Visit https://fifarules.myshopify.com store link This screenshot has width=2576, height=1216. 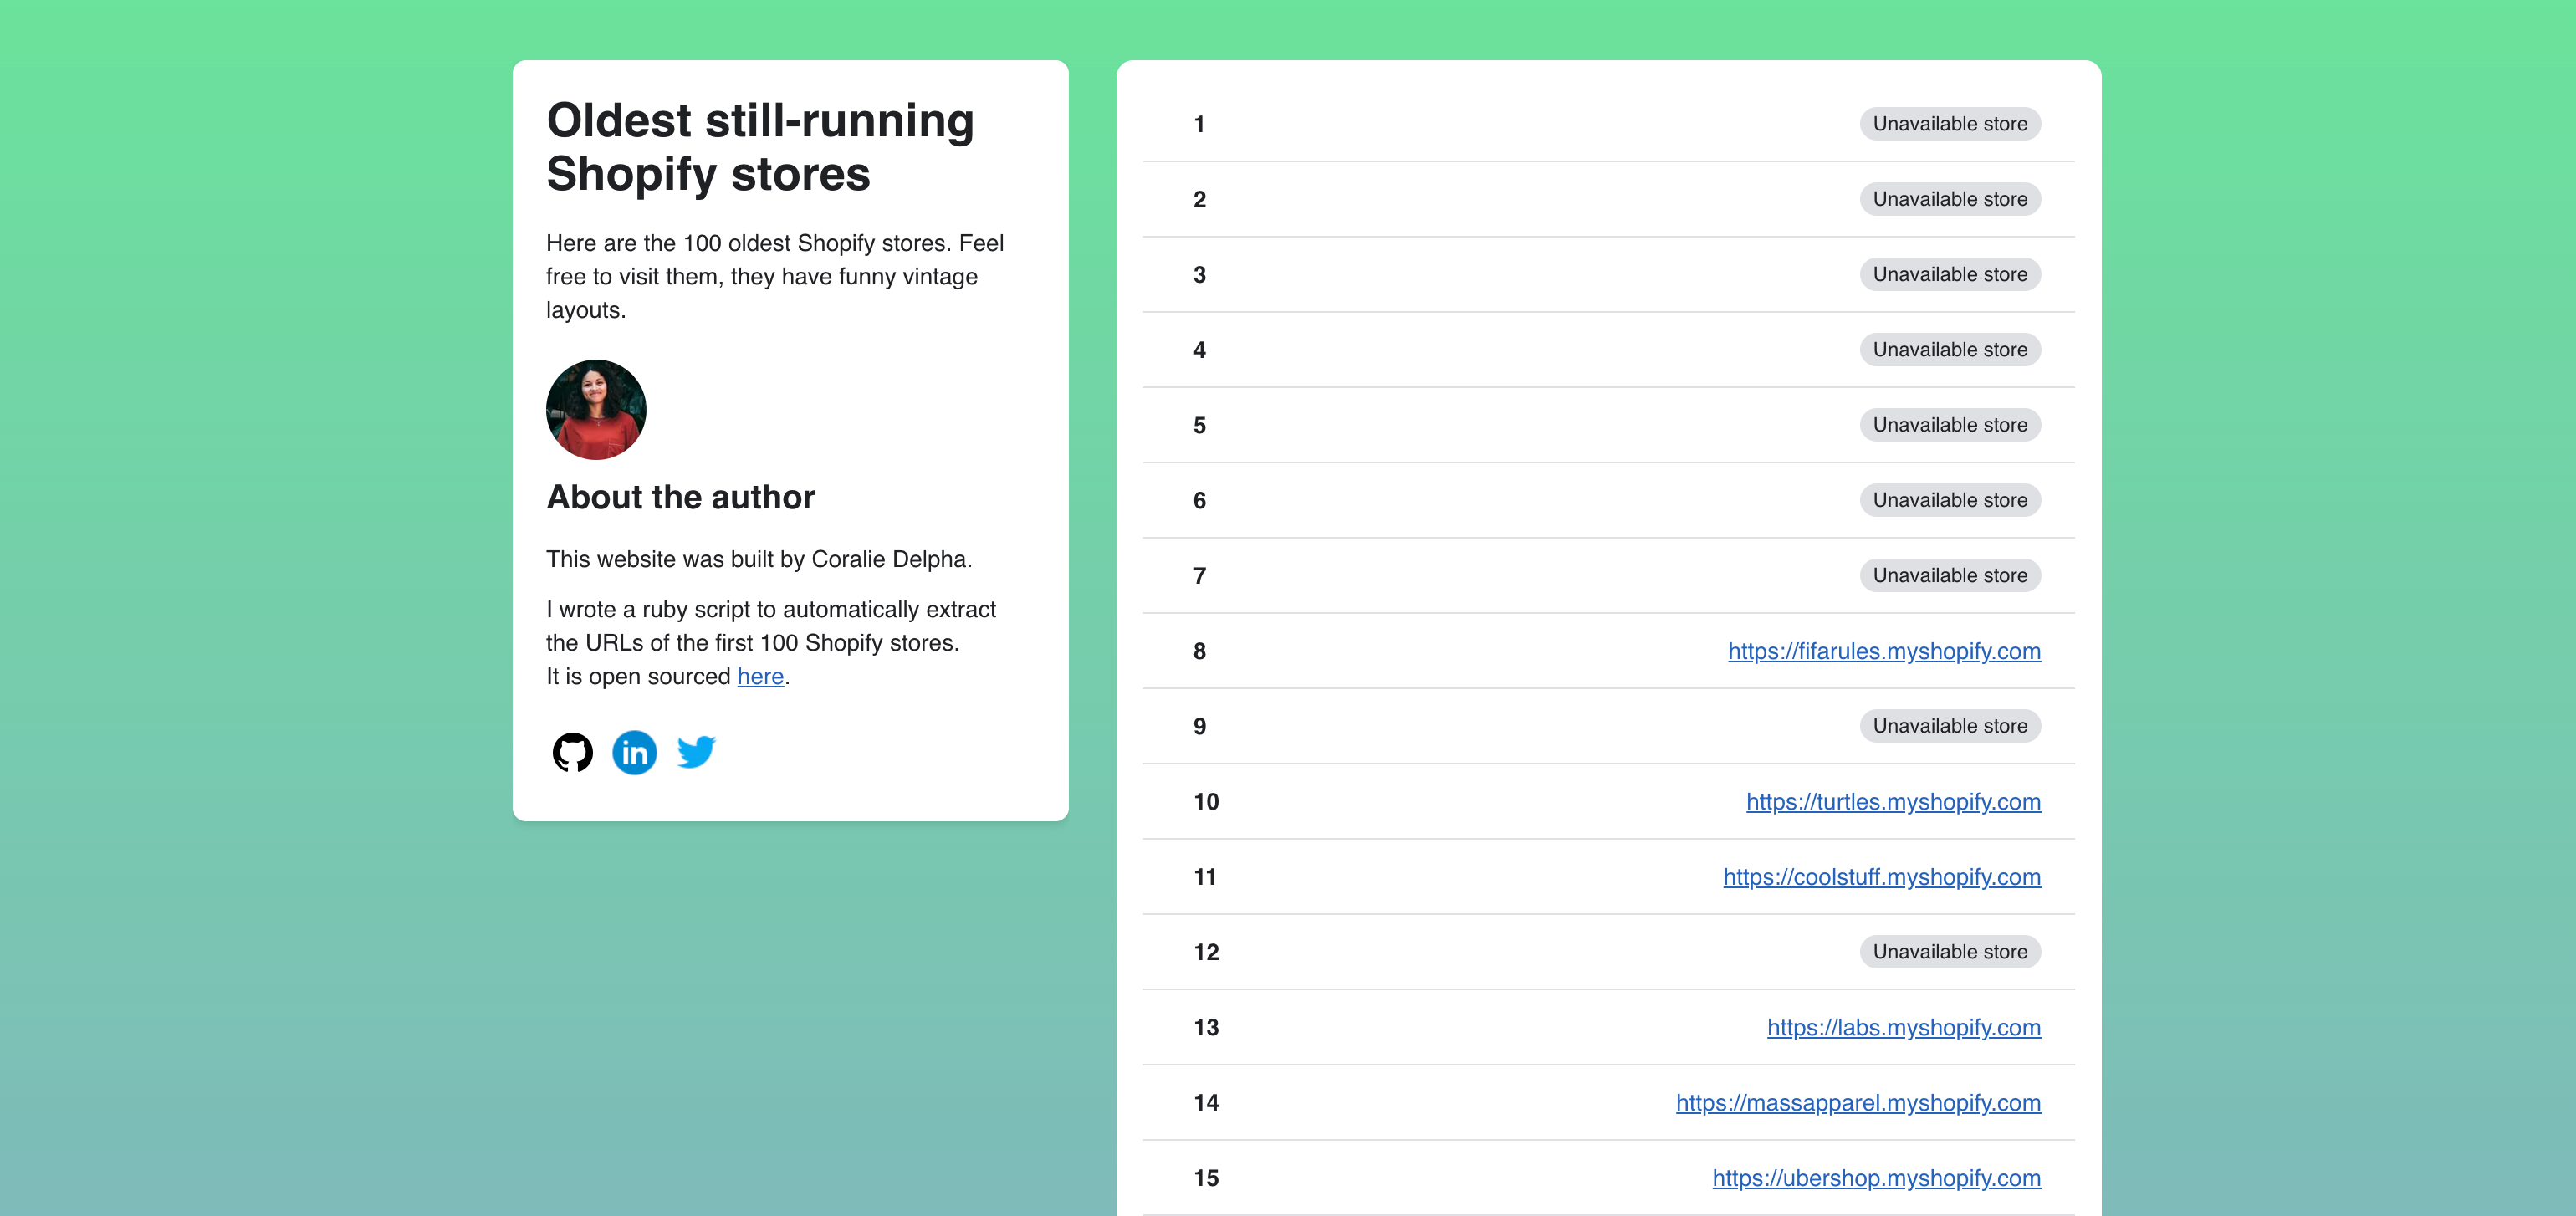[1884, 651]
